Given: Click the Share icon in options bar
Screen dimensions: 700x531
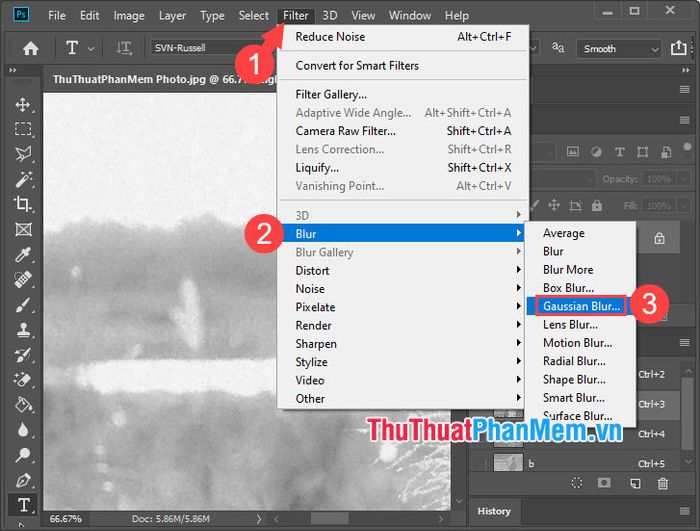Looking at the screenshot, I should click(x=679, y=47).
